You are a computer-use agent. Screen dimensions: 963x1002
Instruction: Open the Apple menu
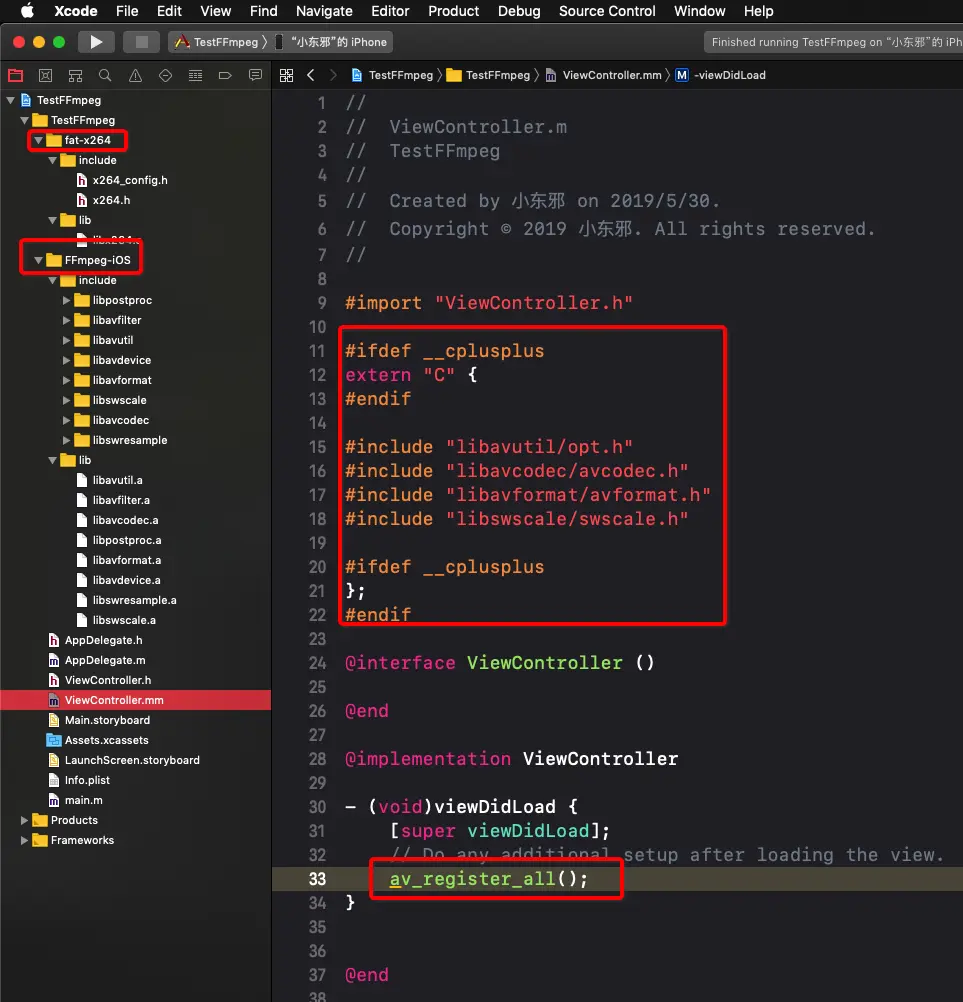point(27,11)
